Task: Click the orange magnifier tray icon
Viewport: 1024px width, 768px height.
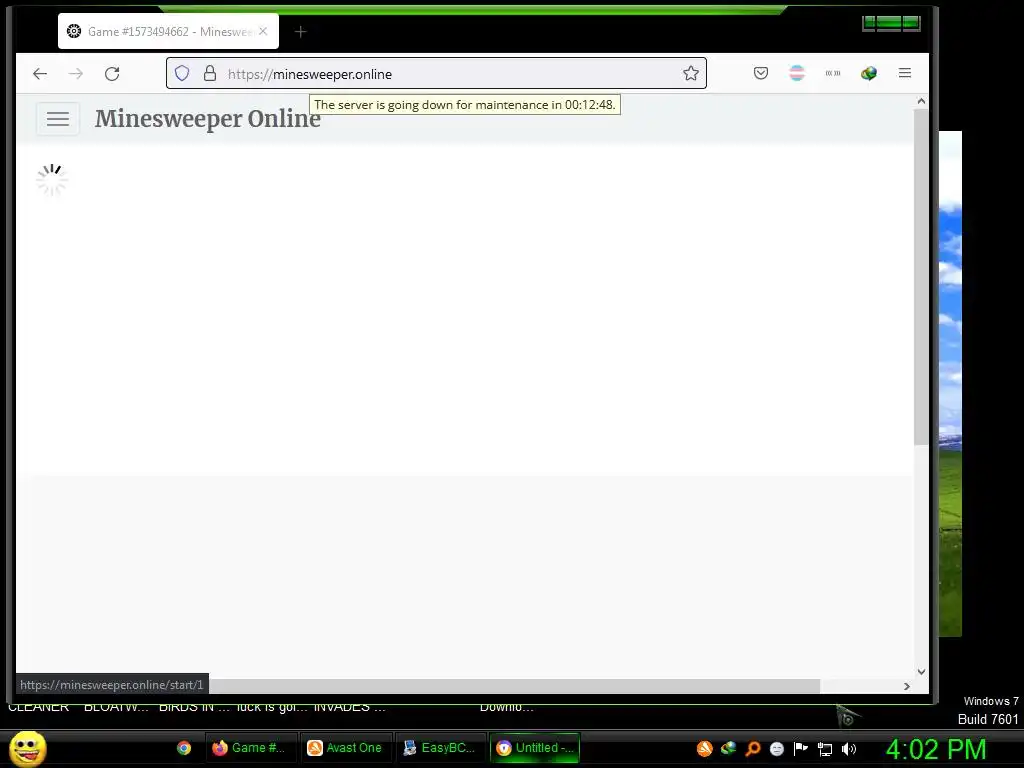Action: [x=752, y=749]
